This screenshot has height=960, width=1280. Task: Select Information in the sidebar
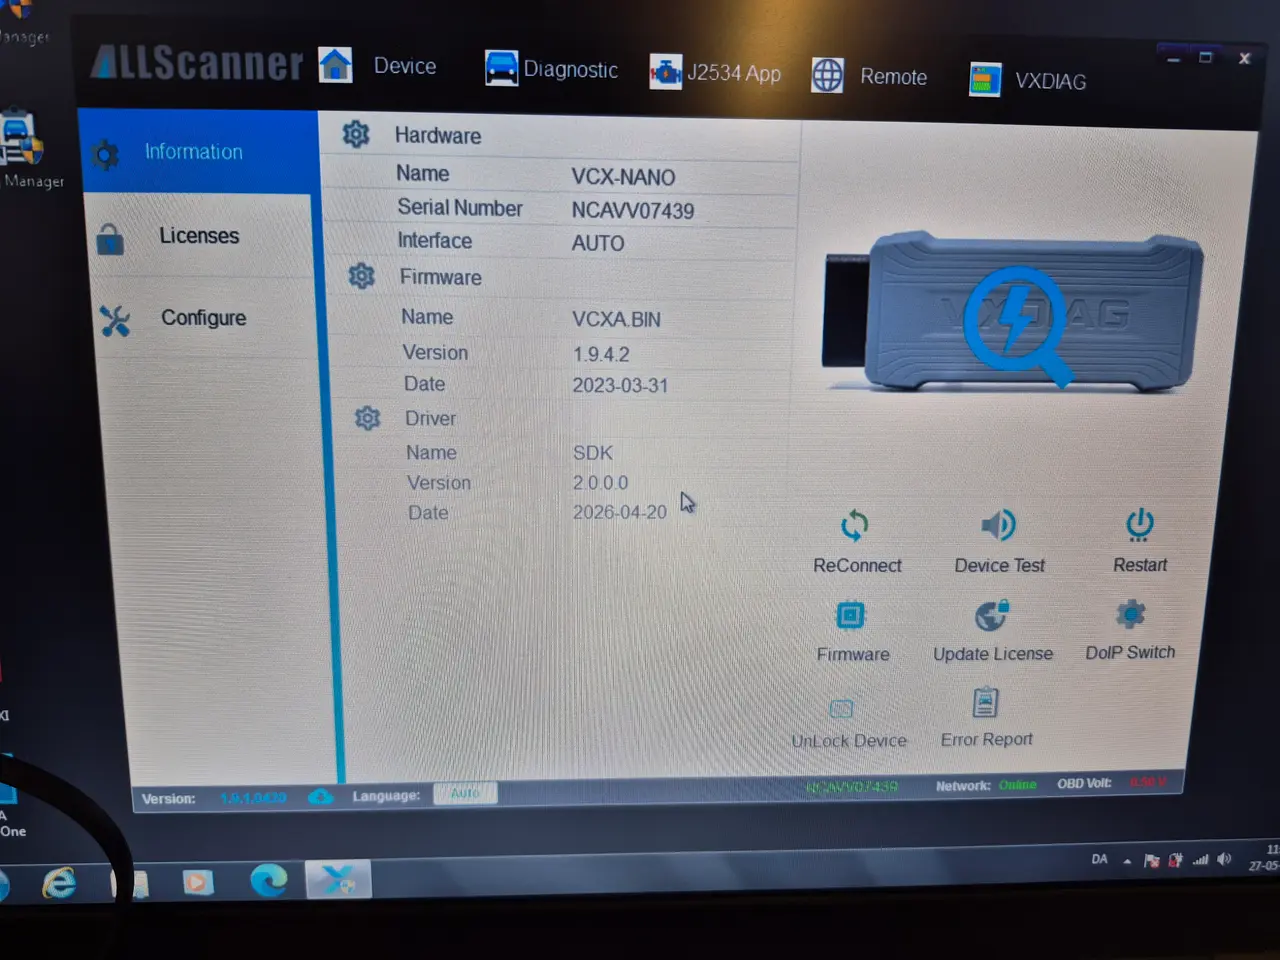click(198, 152)
